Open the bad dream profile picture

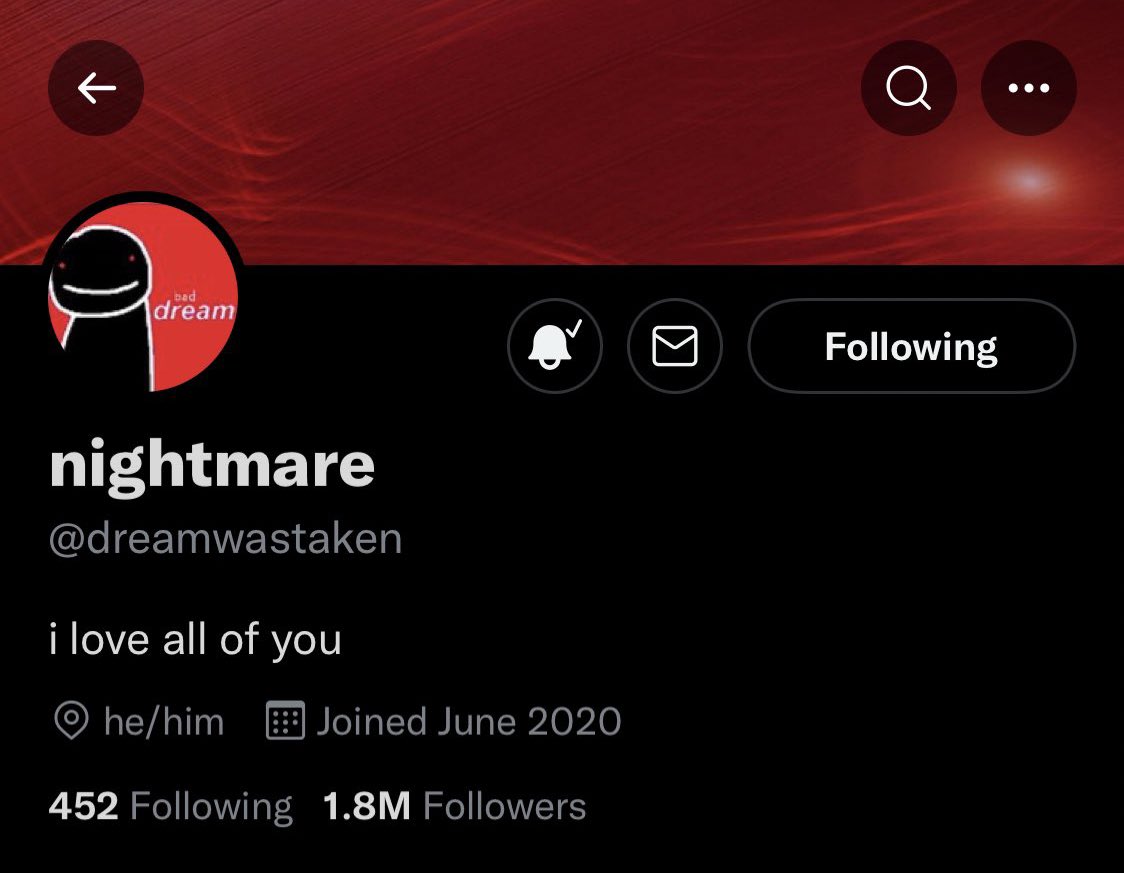pos(143,294)
